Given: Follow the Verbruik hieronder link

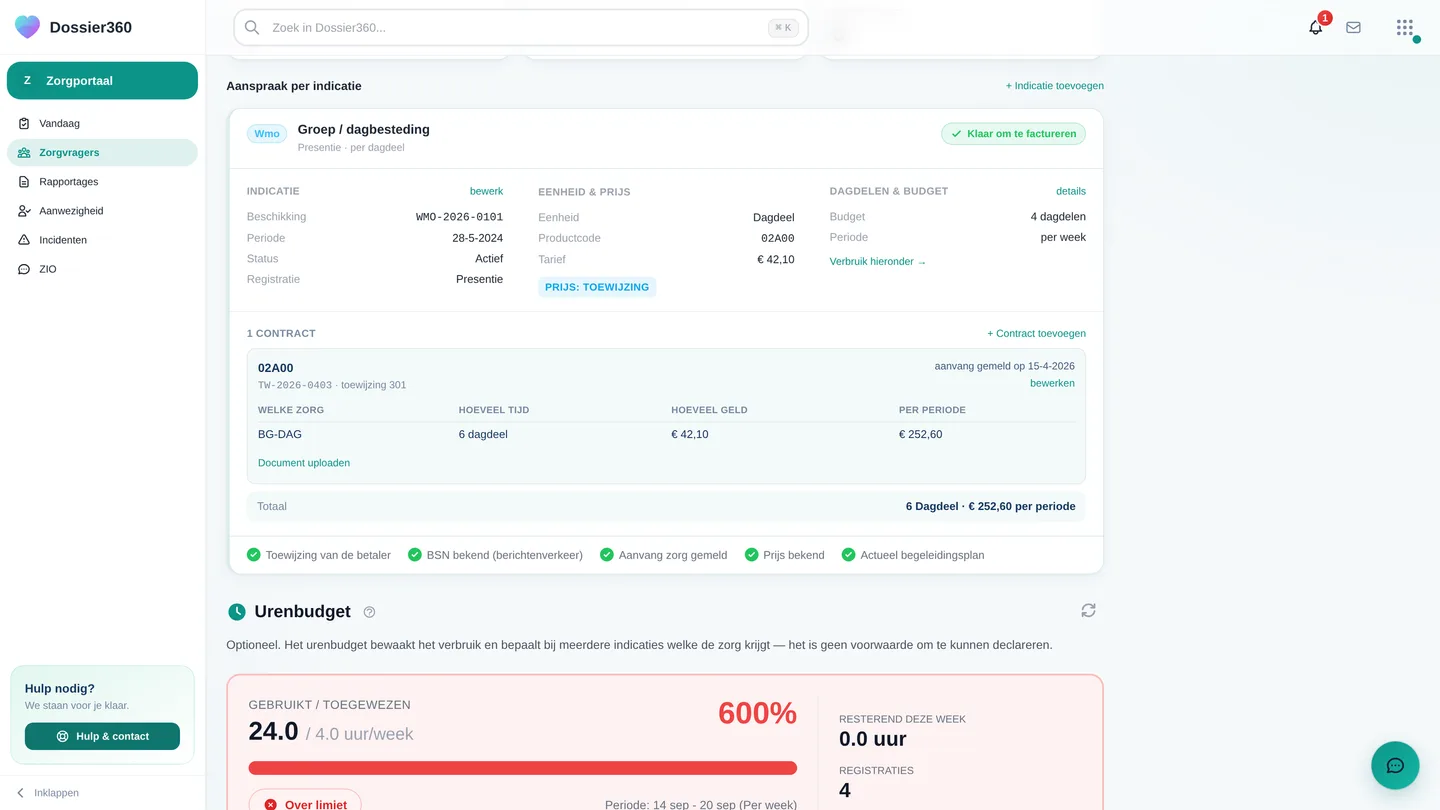Looking at the screenshot, I should coord(878,262).
